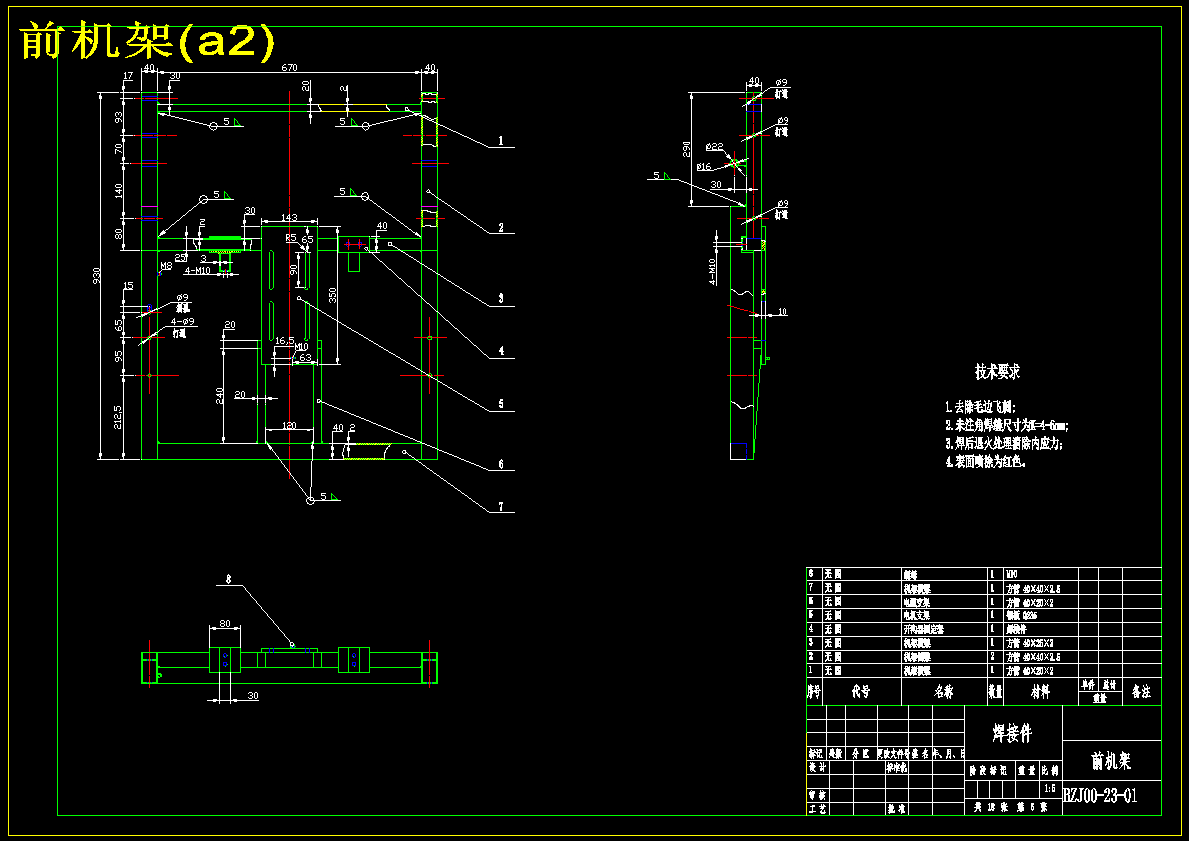Click the 212,5 dimension text
1189x841 pixels.
[x=118, y=416]
